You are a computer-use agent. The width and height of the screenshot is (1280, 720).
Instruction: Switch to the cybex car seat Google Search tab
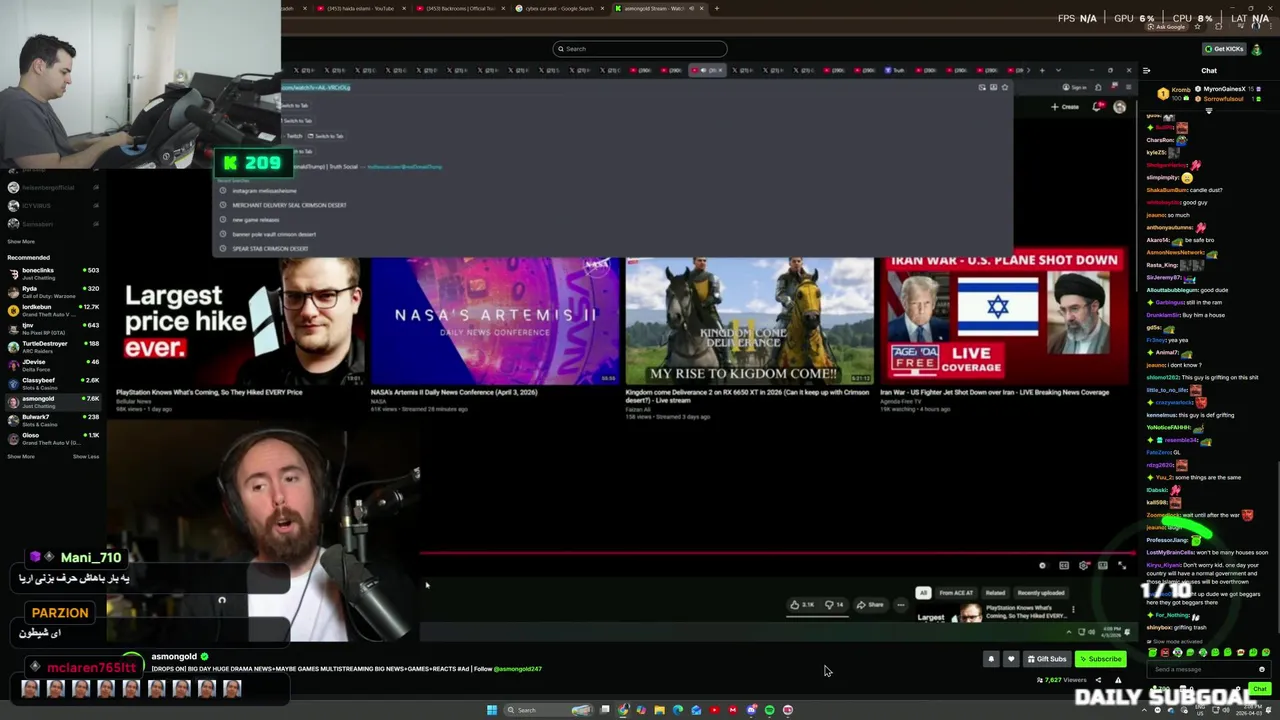click(560, 8)
